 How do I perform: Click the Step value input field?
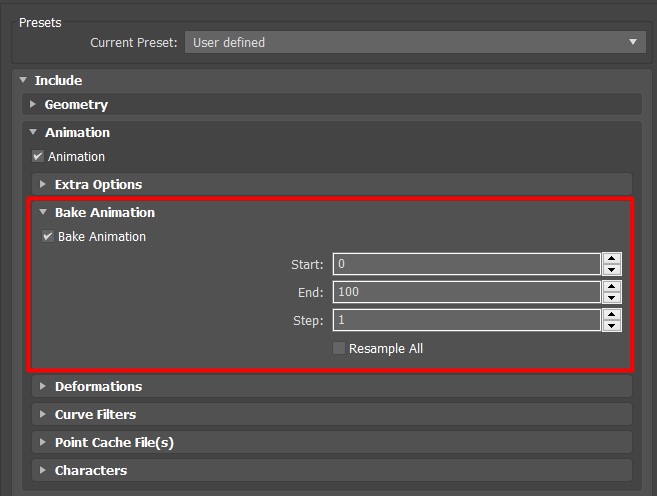pyautogui.click(x=467, y=320)
